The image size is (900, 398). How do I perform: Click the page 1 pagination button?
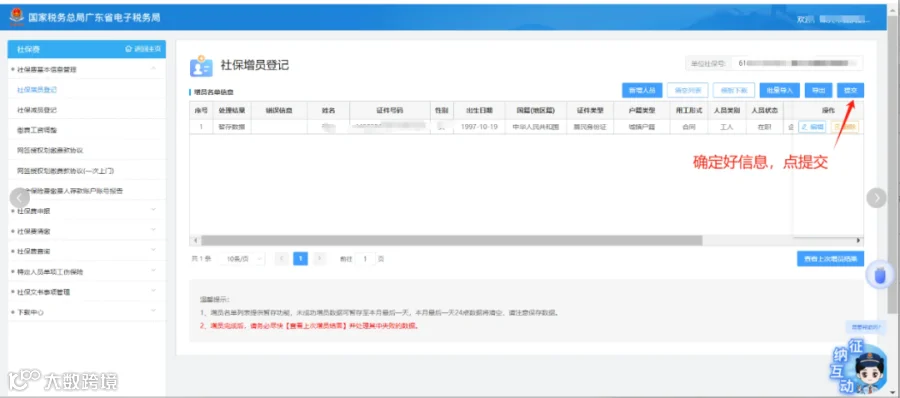(x=300, y=259)
